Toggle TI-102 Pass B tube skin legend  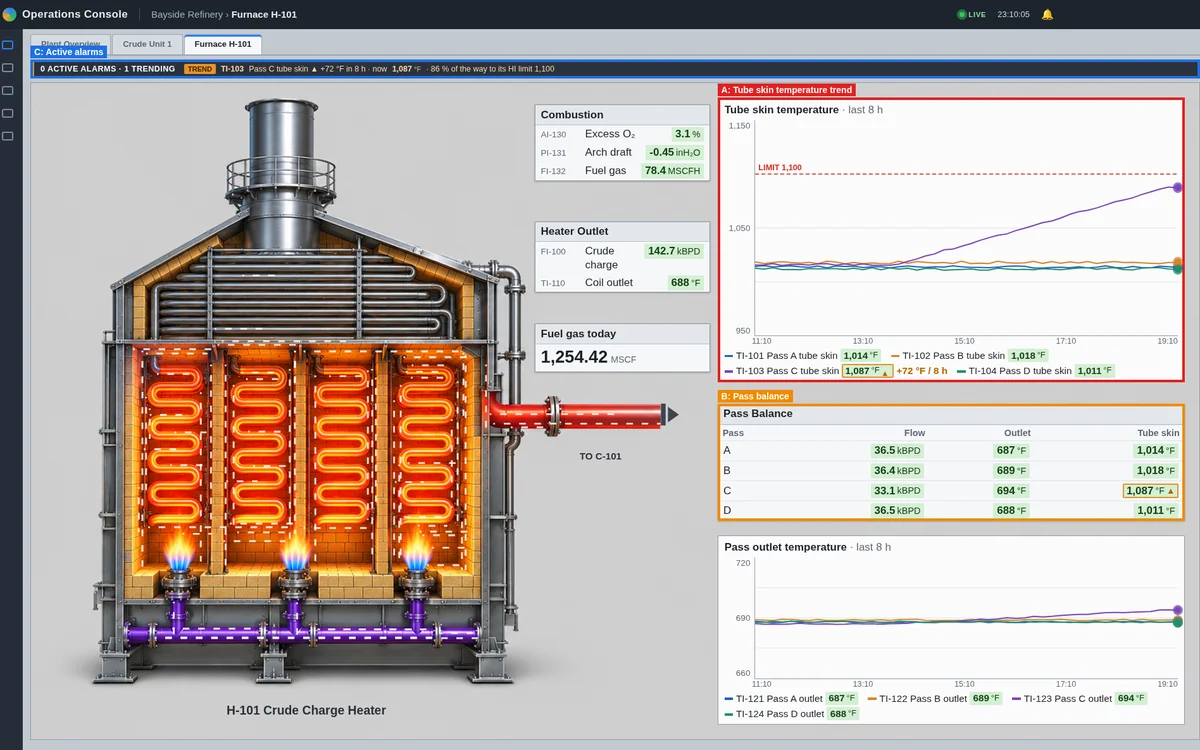click(970, 355)
